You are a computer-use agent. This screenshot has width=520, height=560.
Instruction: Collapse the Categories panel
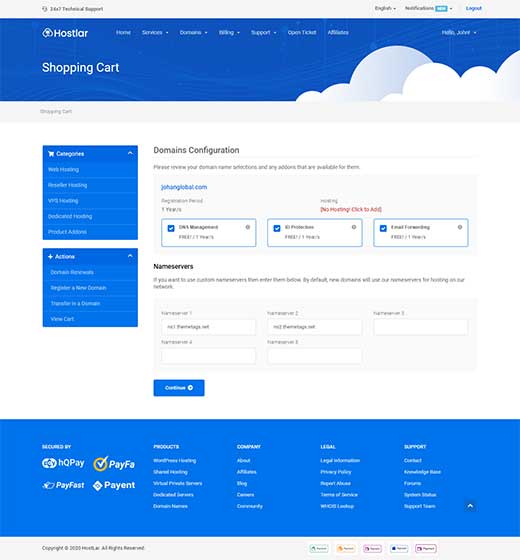click(130, 153)
